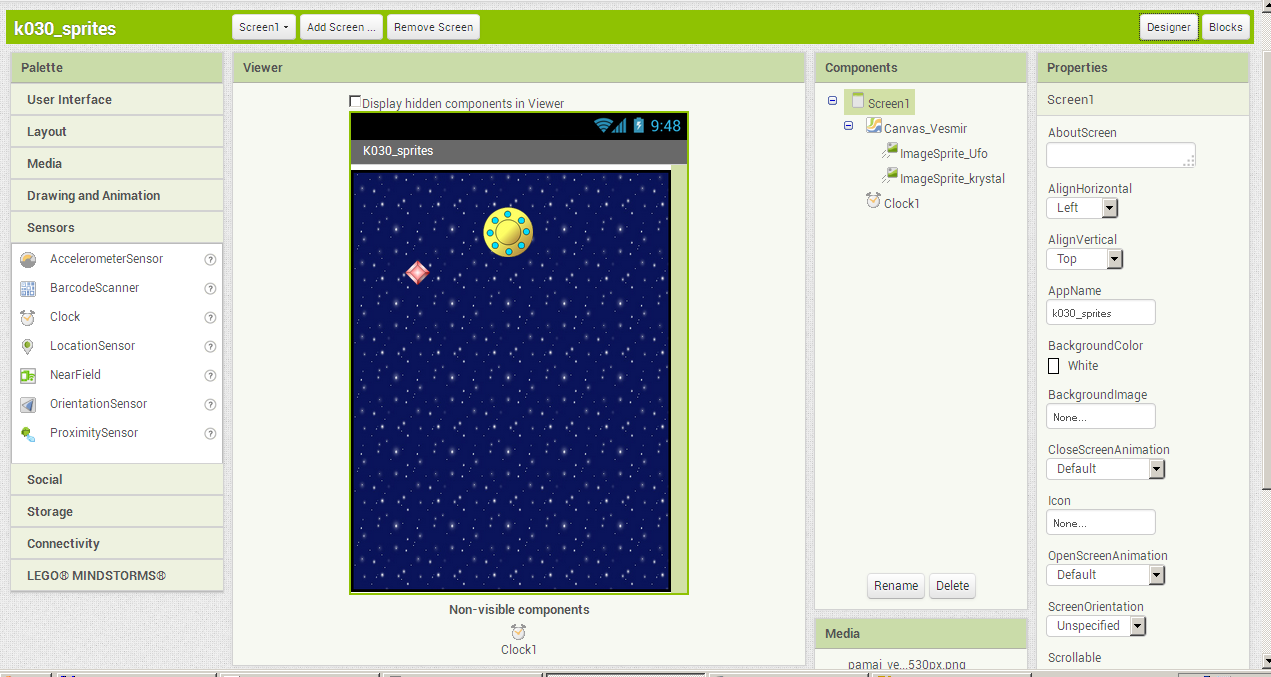The width and height of the screenshot is (1271, 677).
Task: Open help icon next to Clock
Action: [x=210, y=317]
